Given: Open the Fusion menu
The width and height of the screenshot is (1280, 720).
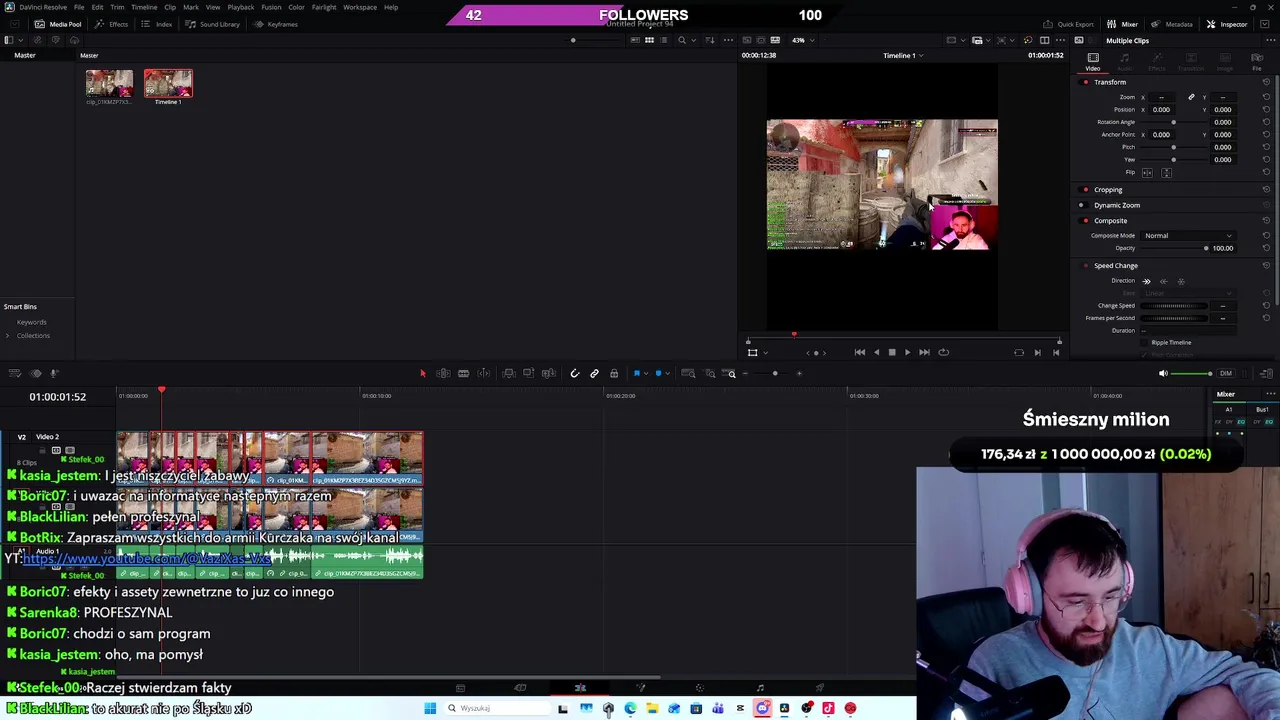Looking at the screenshot, I should (271, 7).
